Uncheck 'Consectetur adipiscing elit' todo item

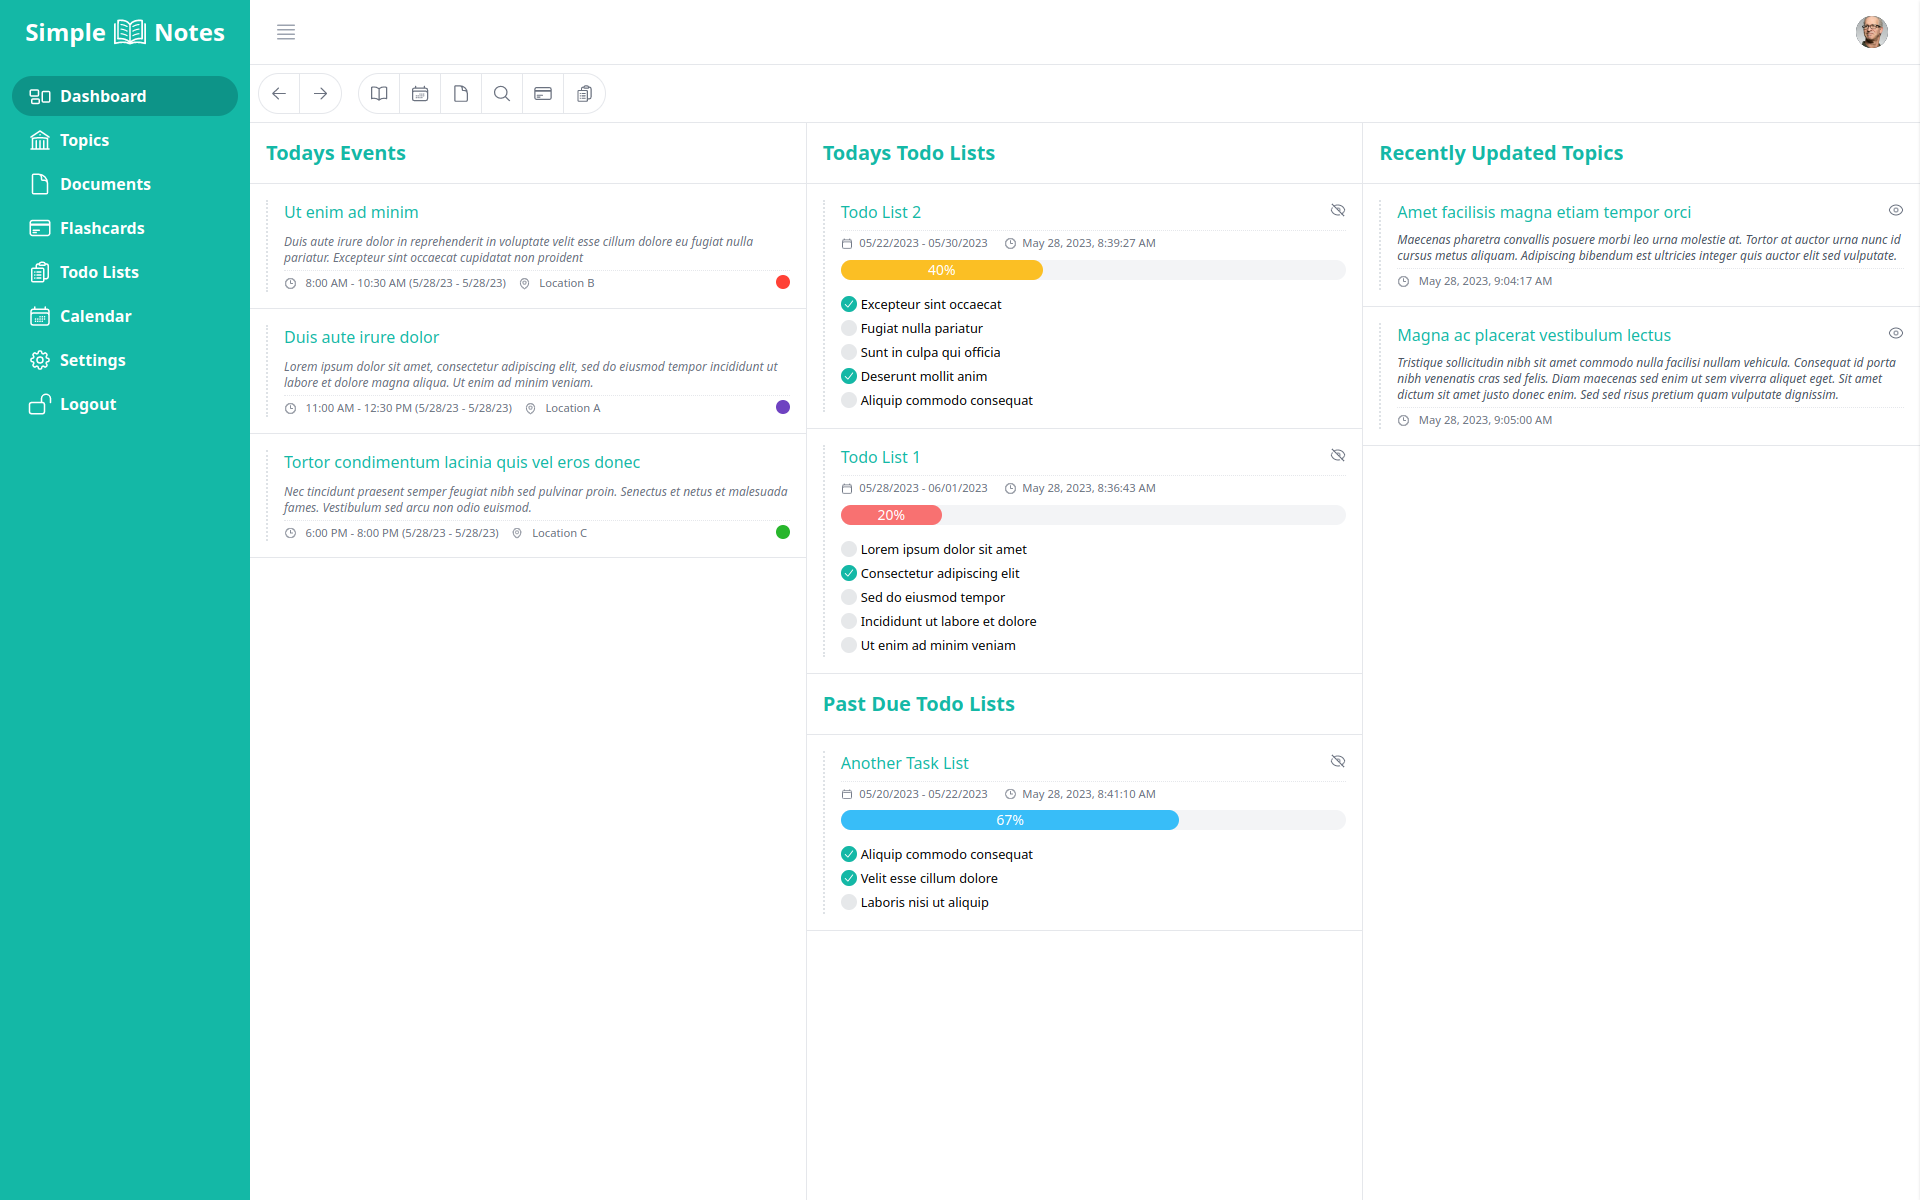click(849, 573)
